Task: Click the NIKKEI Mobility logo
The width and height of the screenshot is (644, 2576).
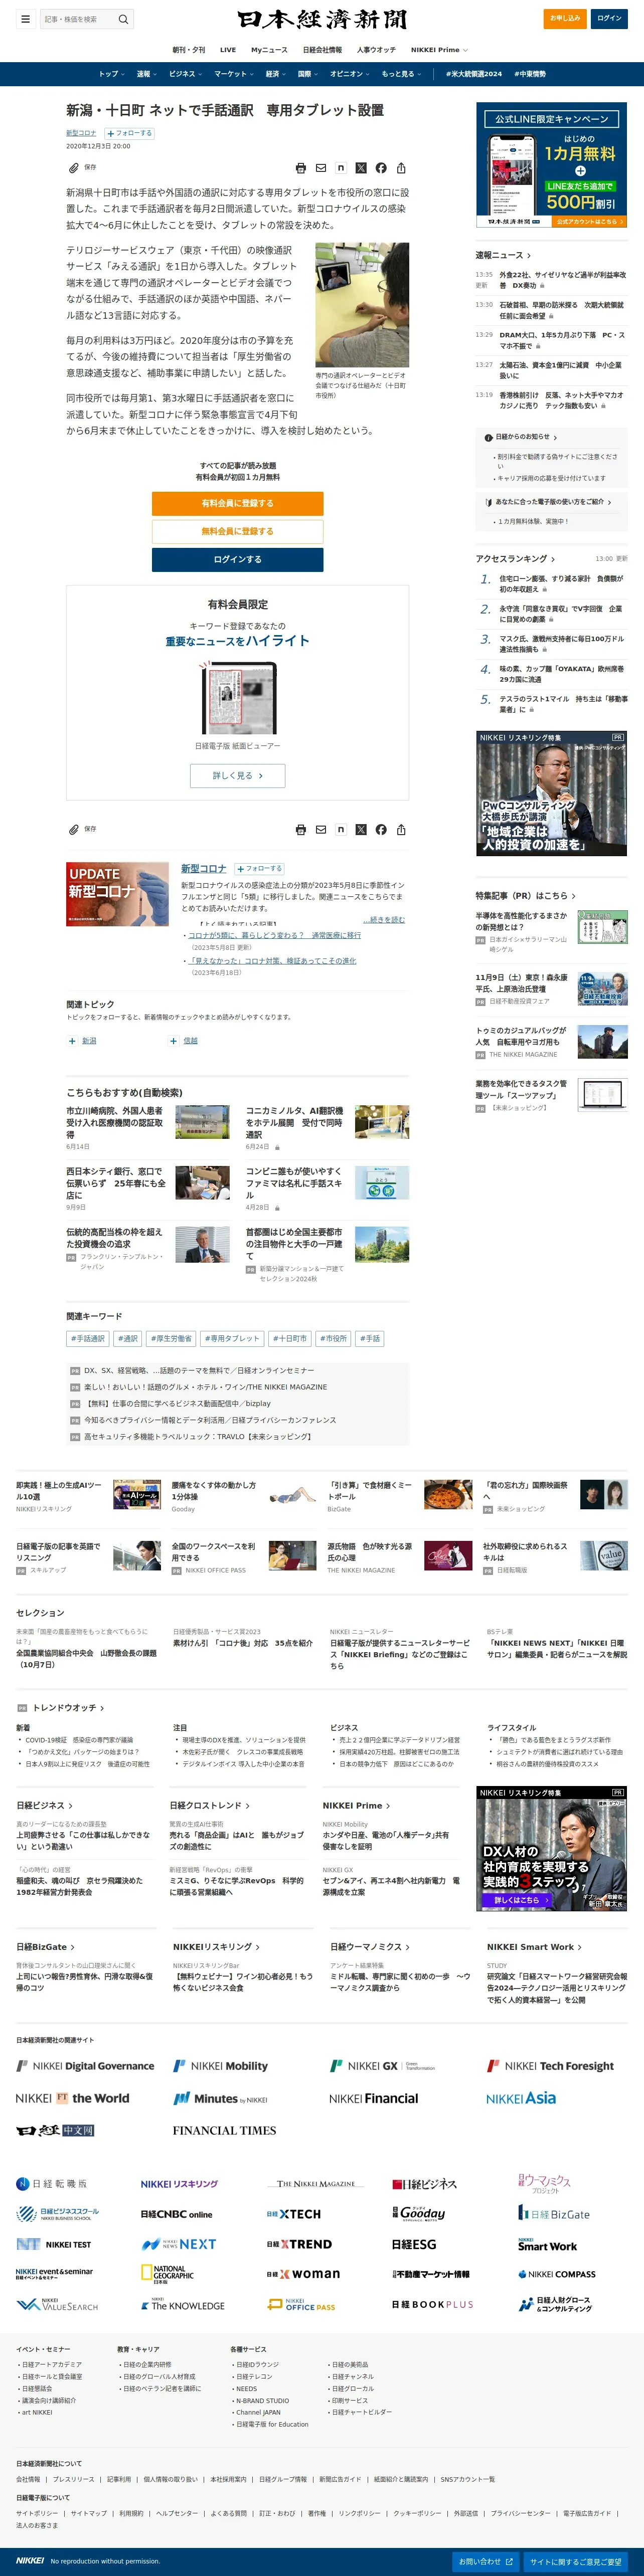Action: click(220, 2066)
